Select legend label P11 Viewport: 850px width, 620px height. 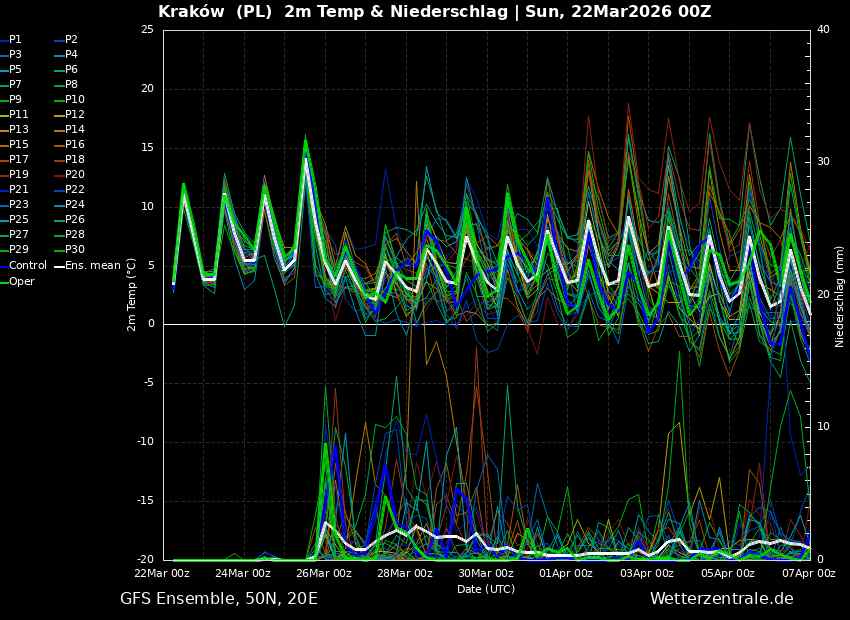14,114
